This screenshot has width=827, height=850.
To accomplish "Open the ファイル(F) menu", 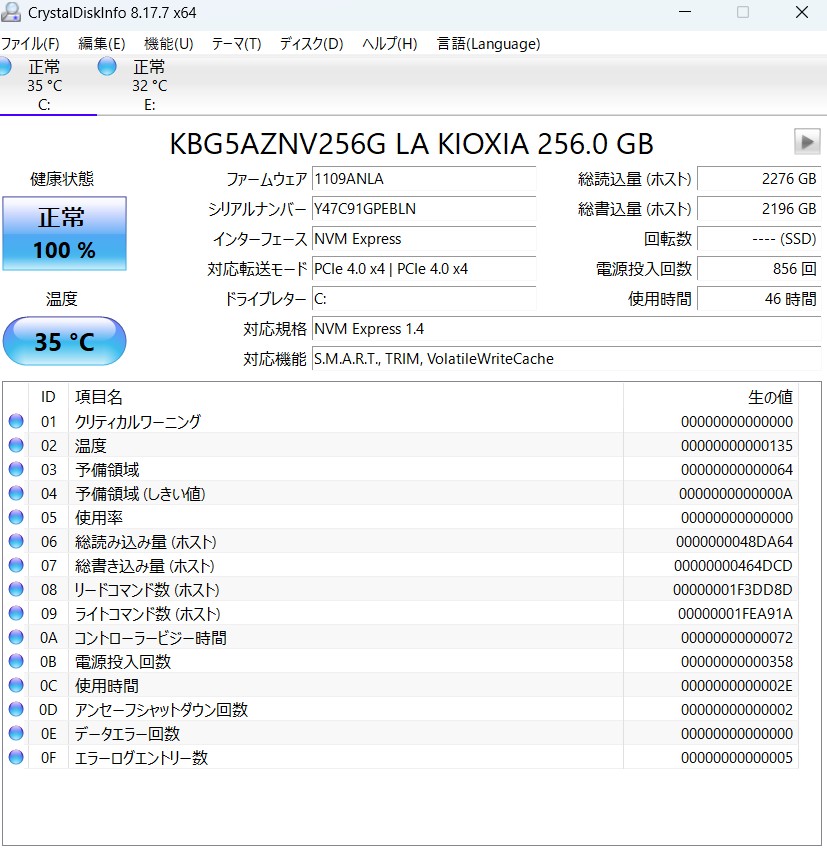I will pyautogui.click(x=30, y=44).
